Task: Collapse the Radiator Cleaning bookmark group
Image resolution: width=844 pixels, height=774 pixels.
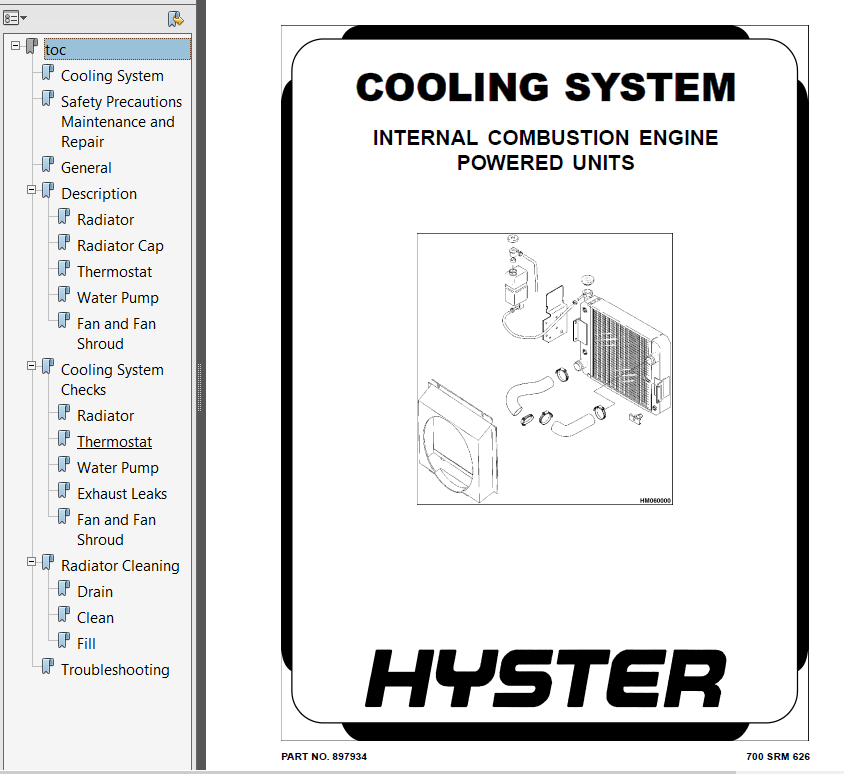Action: point(31,562)
